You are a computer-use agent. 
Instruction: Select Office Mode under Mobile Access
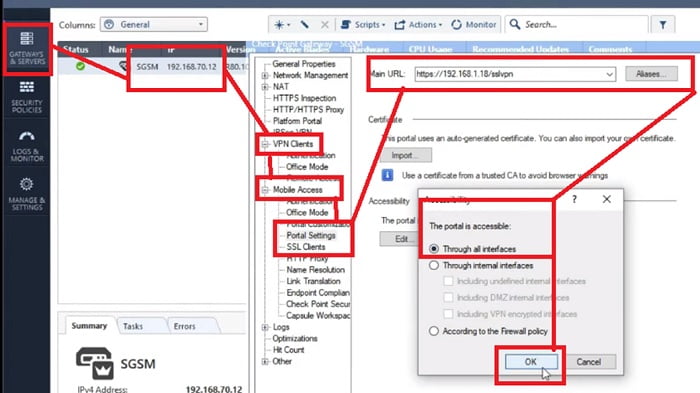pos(307,213)
